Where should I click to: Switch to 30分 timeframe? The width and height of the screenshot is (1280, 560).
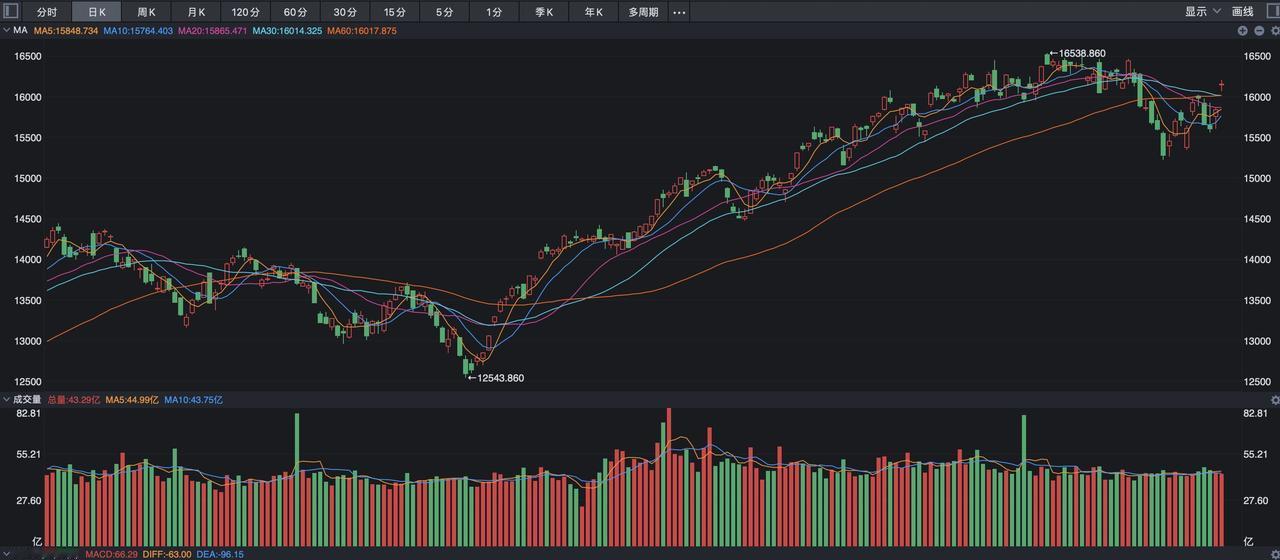coord(345,12)
